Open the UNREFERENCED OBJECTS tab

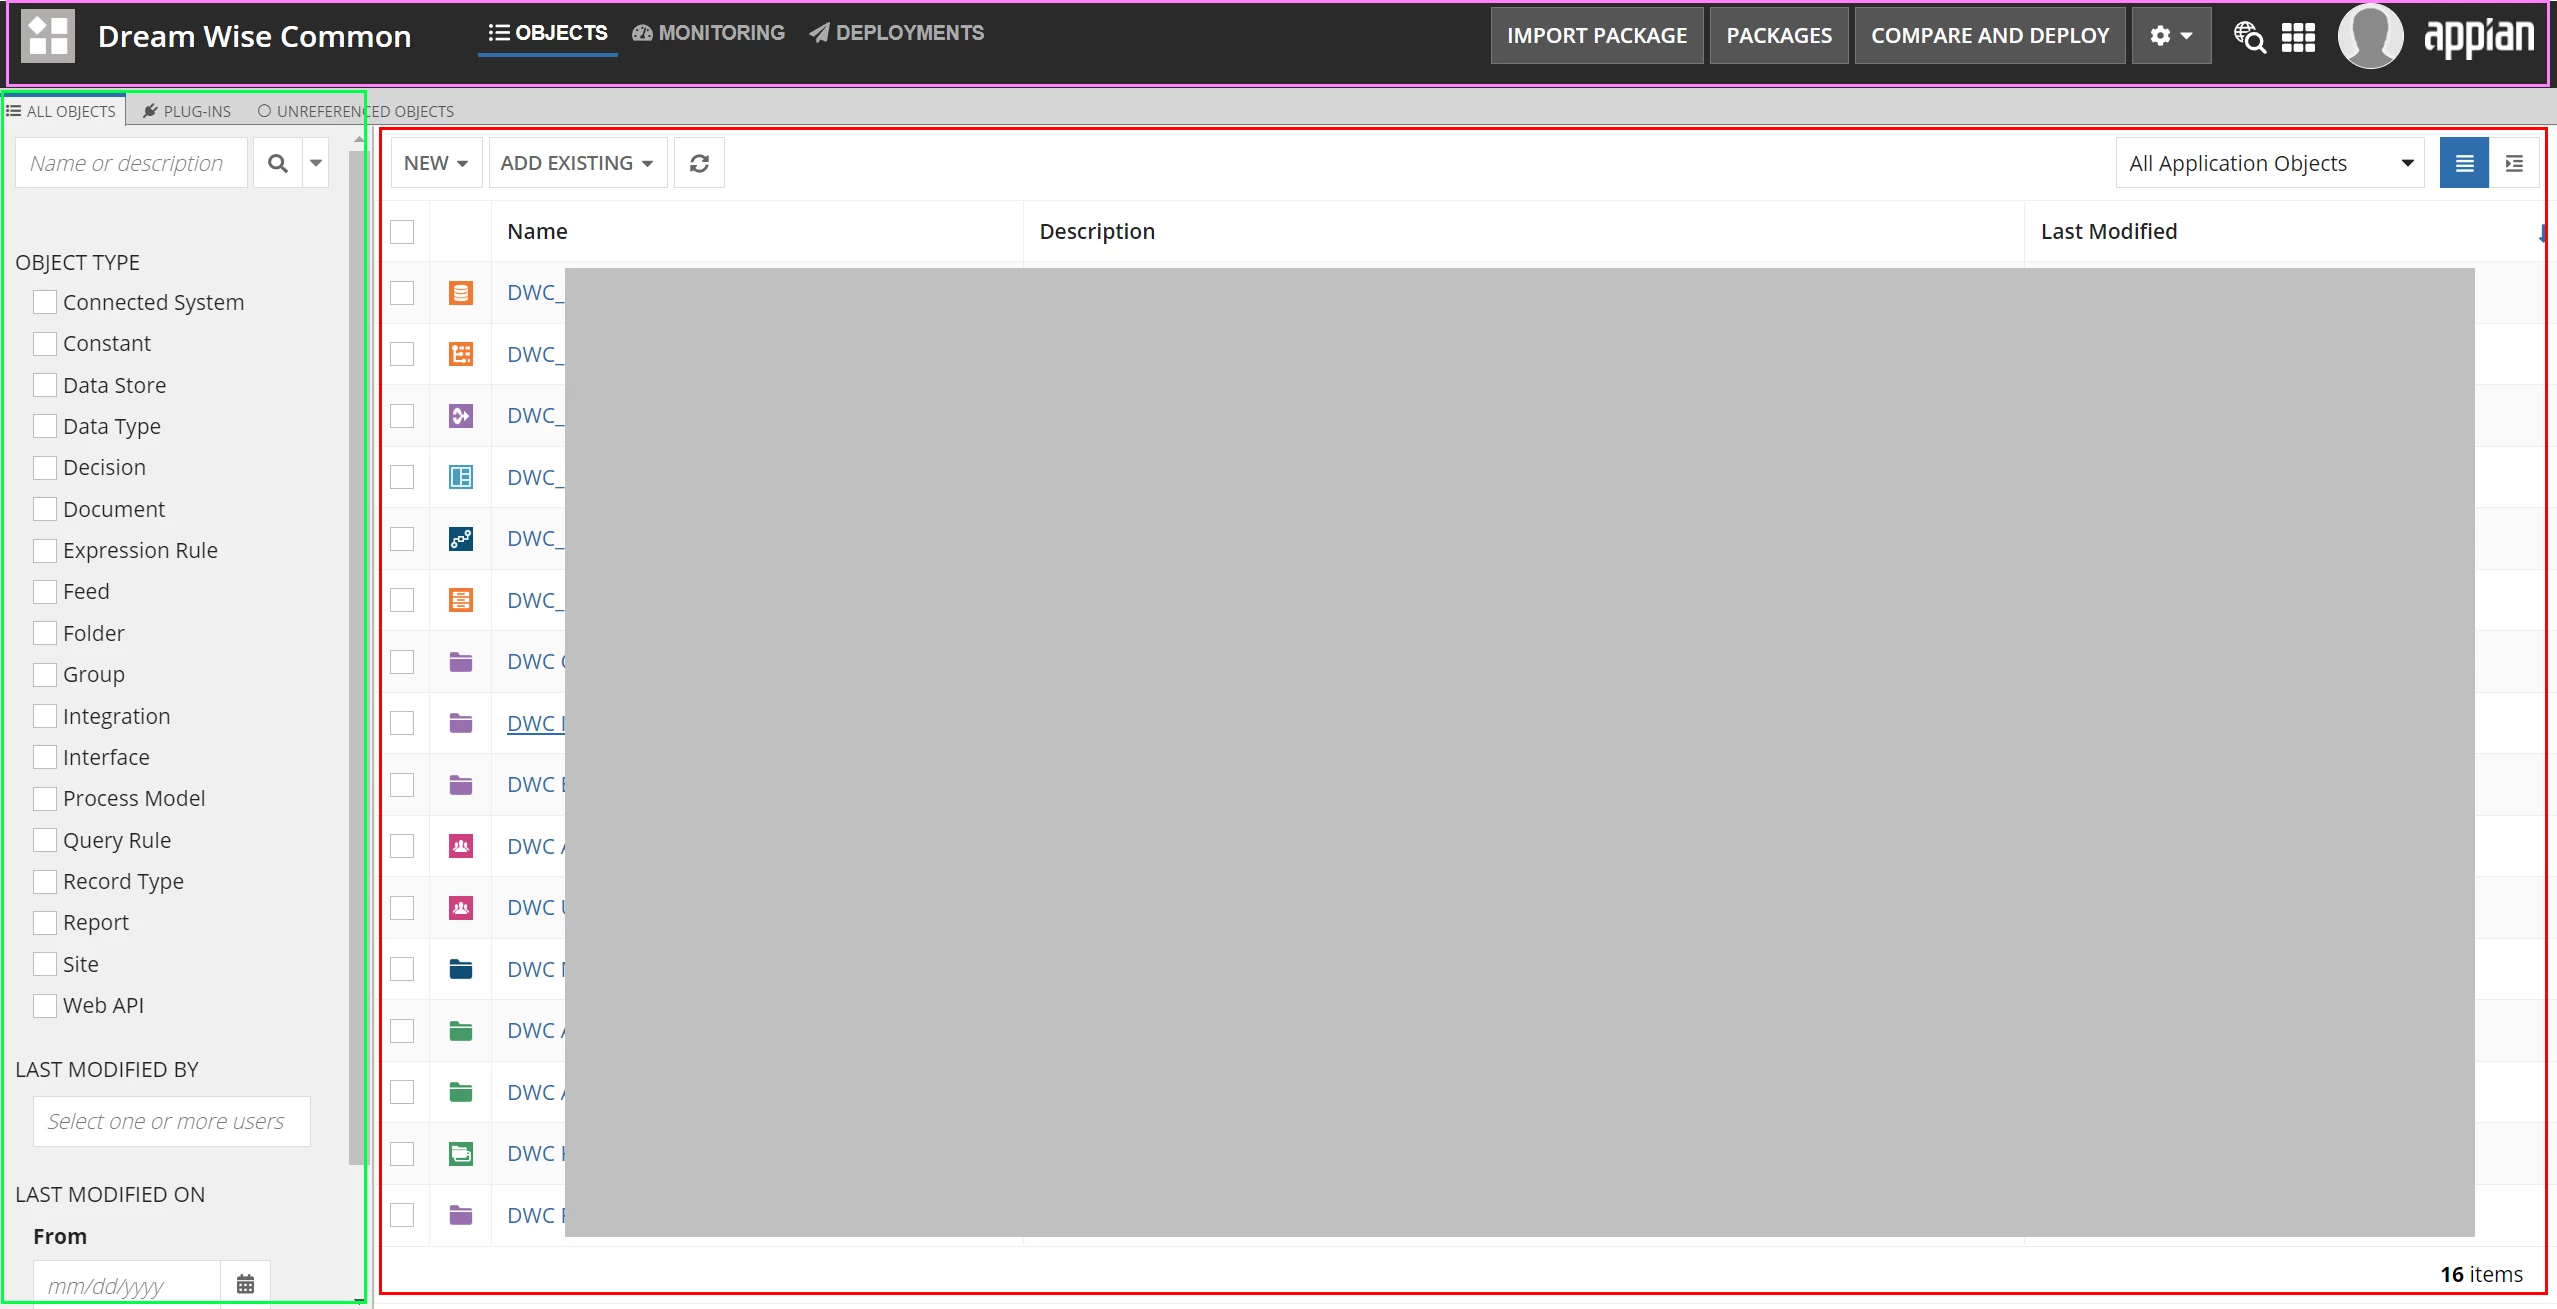tap(356, 111)
